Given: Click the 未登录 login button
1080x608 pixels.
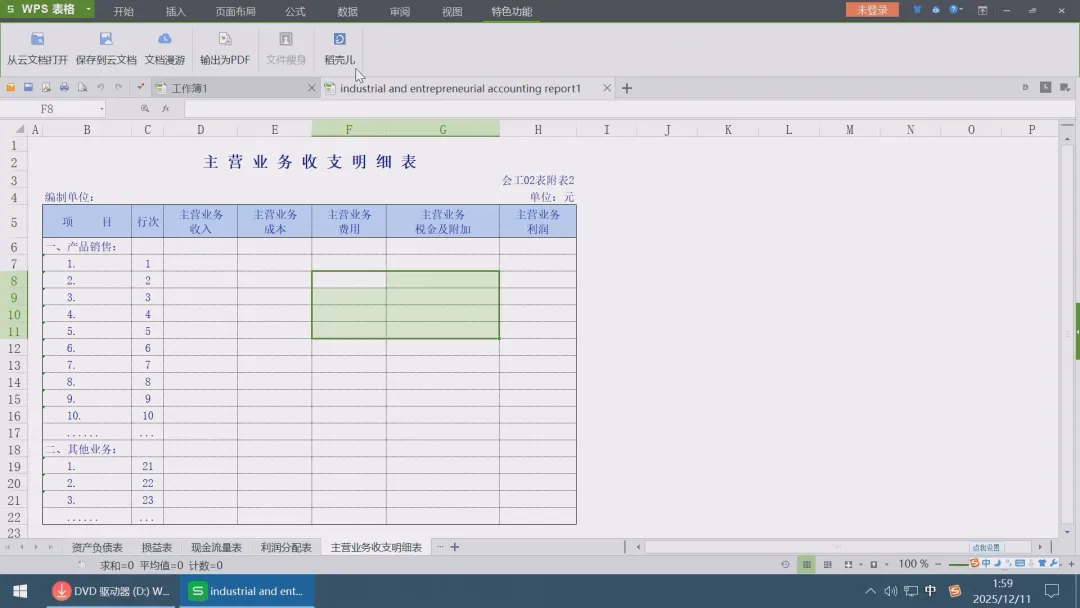Looking at the screenshot, I should [x=872, y=10].
